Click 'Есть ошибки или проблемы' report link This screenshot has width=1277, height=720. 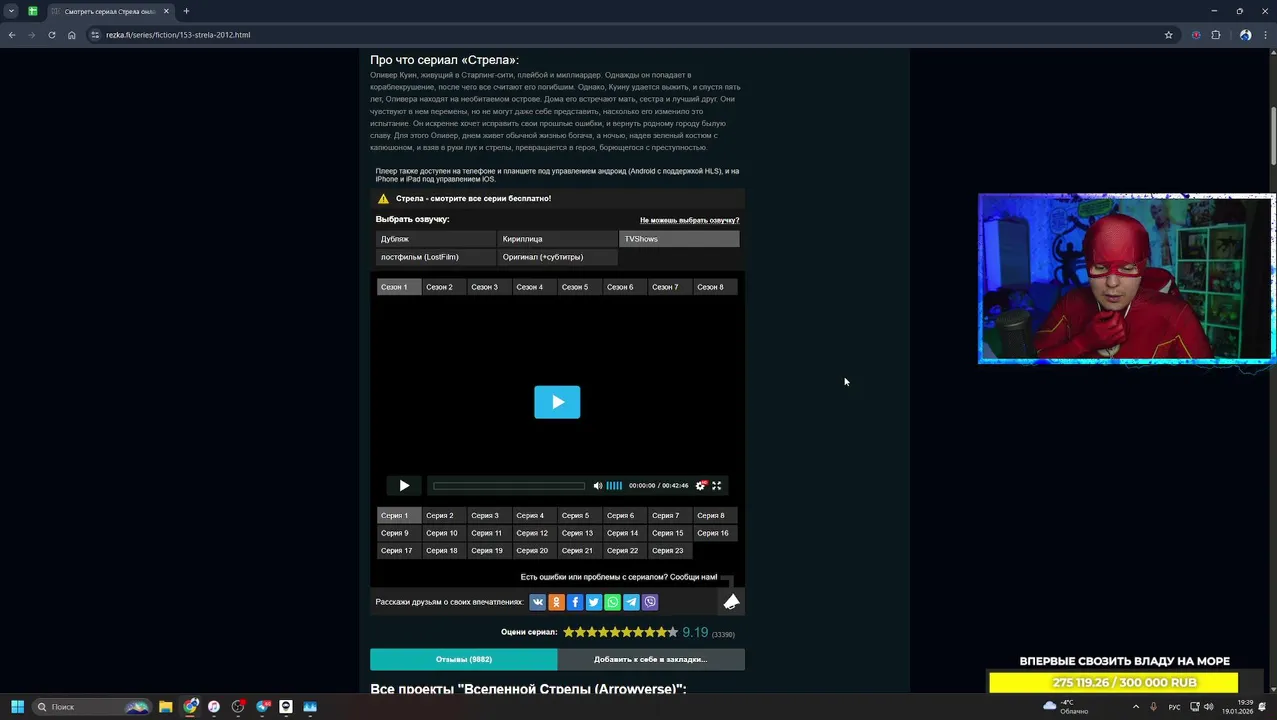click(x=619, y=577)
